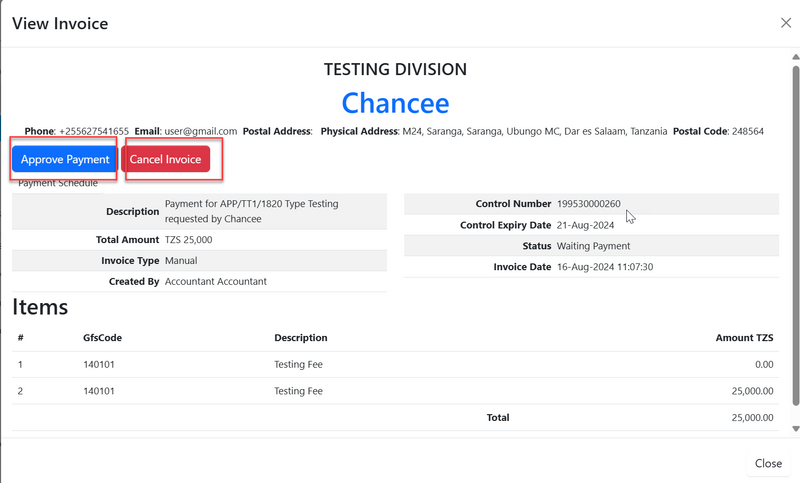This screenshot has width=800, height=483.
Task: Select the second Testing Fee row description
Action: click(x=298, y=391)
